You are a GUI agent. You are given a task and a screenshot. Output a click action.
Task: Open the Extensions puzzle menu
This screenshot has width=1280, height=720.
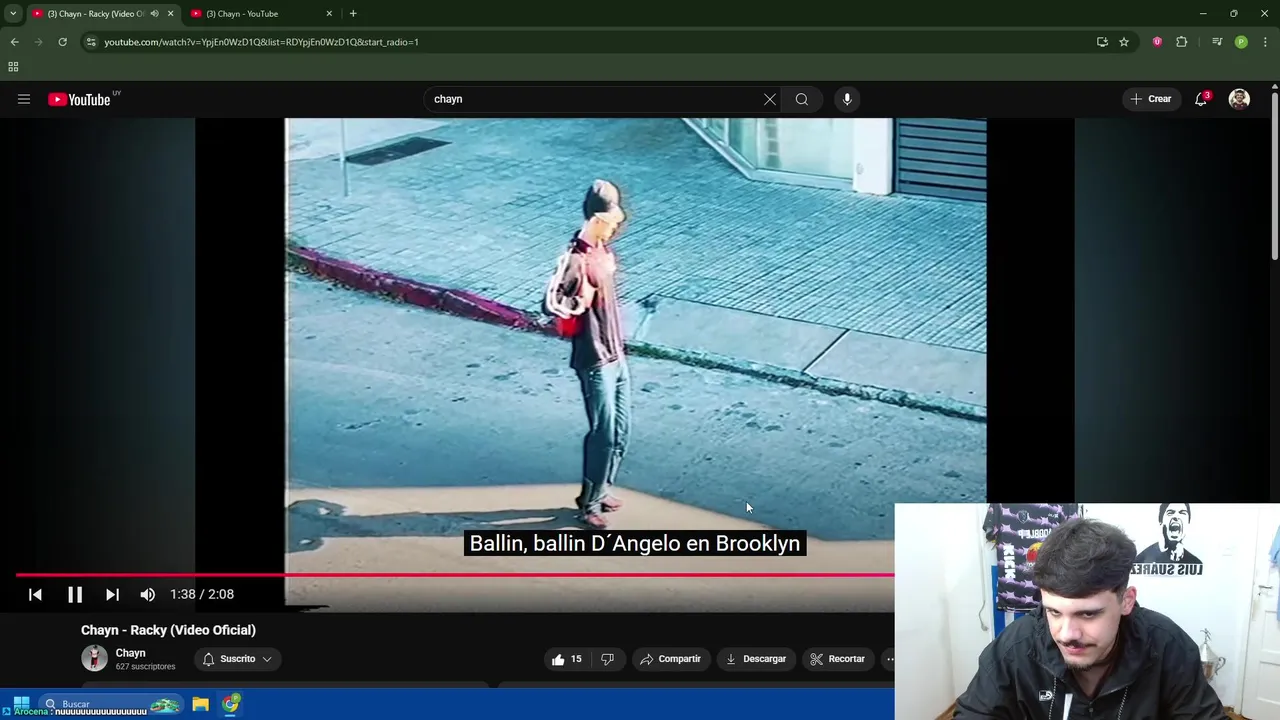1182,42
